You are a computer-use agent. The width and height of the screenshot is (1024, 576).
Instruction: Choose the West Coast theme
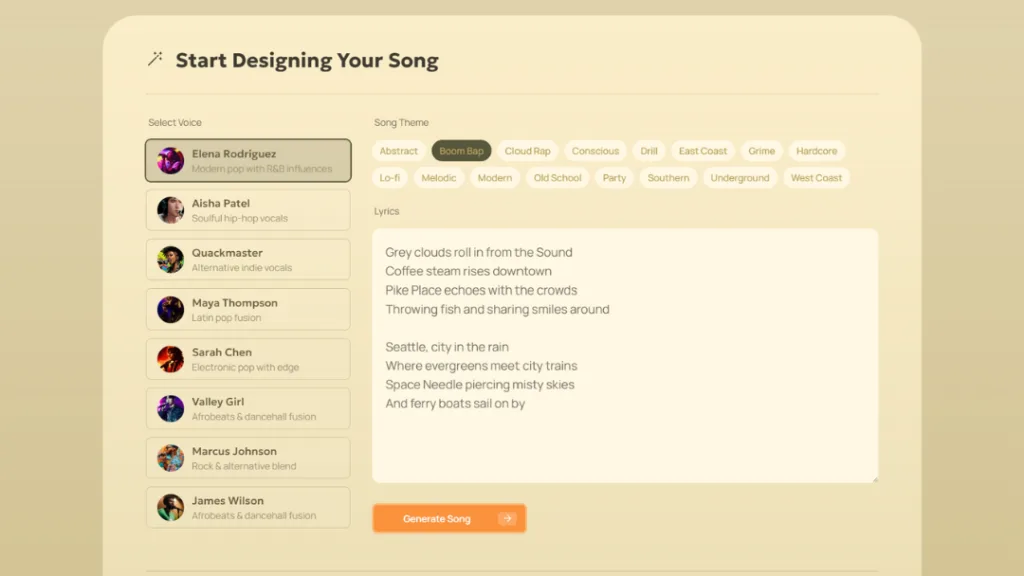[816, 178]
